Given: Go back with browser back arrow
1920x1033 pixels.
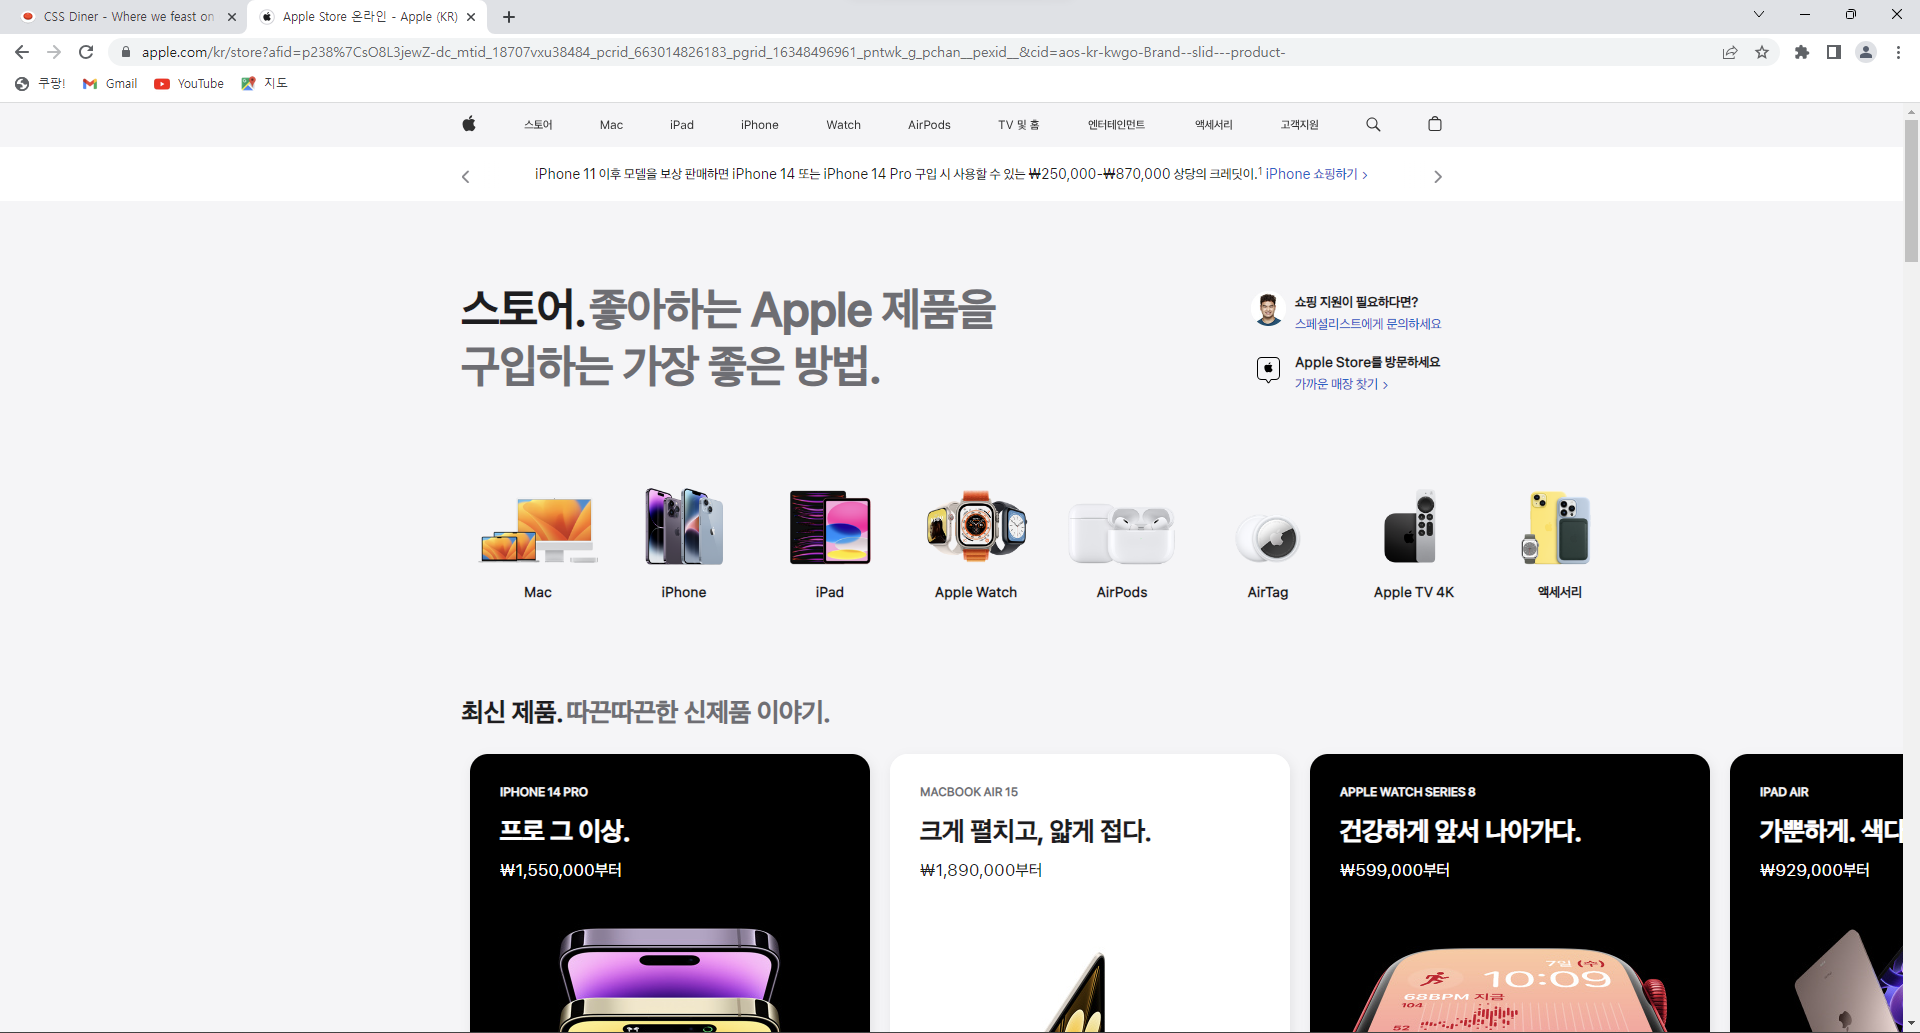Looking at the screenshot, I should click(22, 52).
